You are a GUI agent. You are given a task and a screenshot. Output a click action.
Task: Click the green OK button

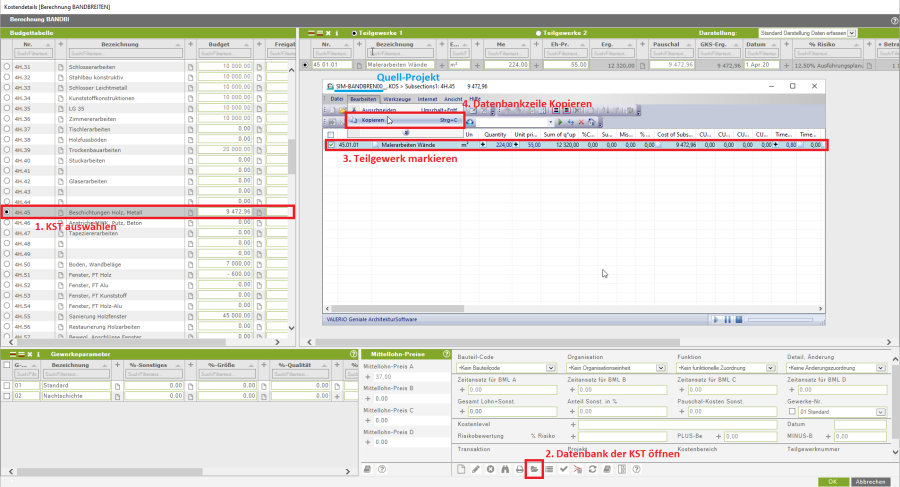[x=832, y=481]
